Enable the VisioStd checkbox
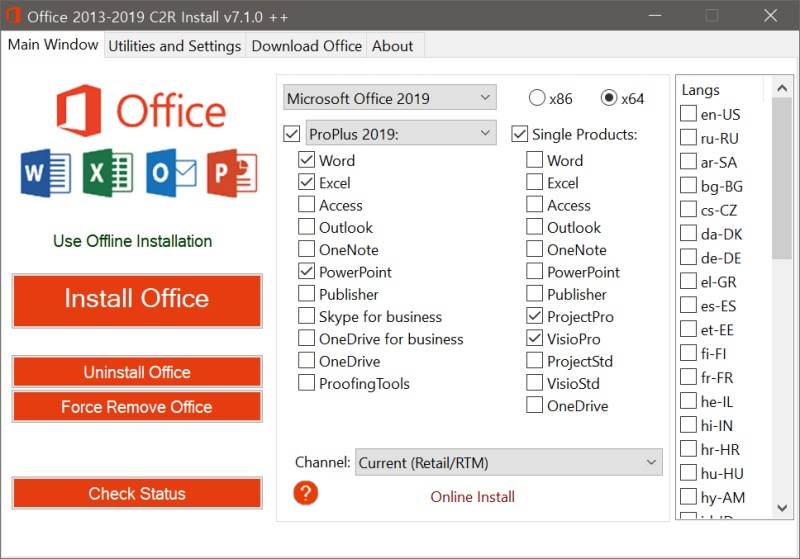This screenshot has height=559, width=800. pyautogui.click(x=534, y=383)
